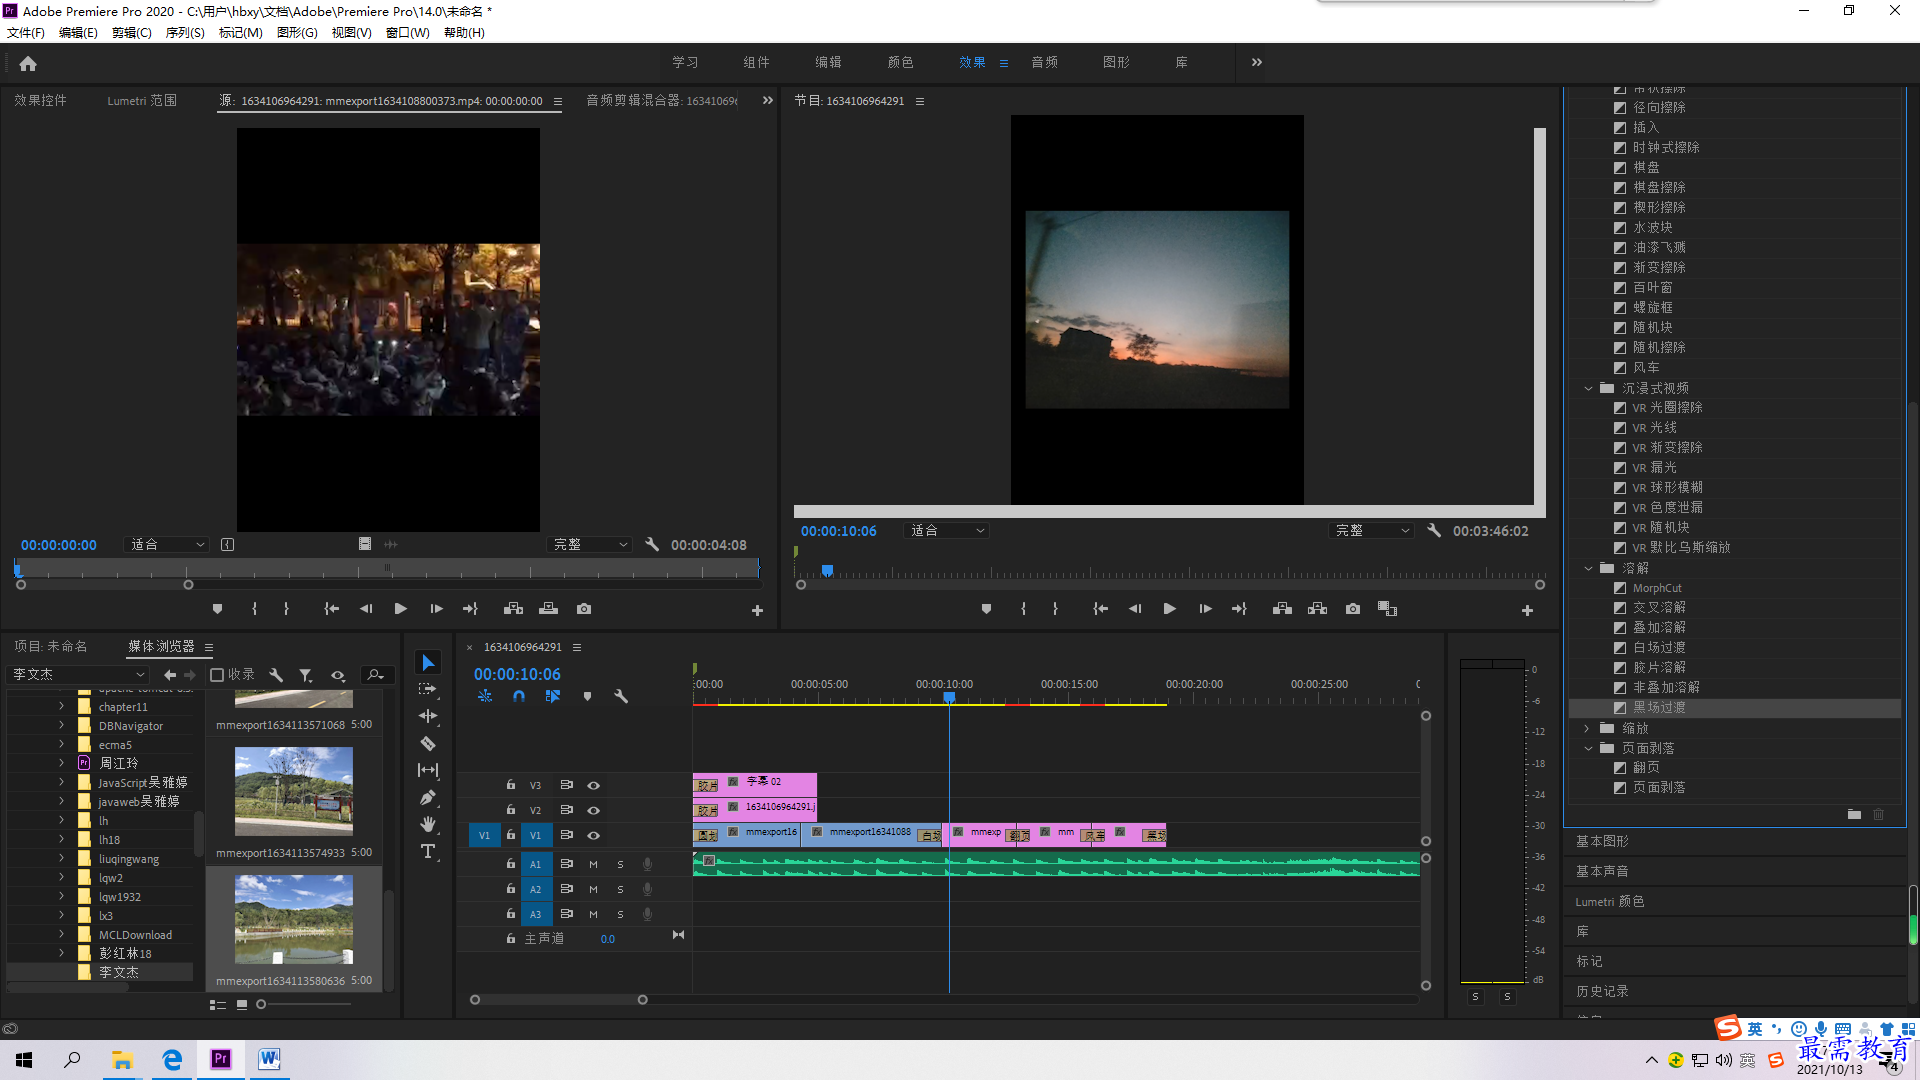Open the 图形(G) menu
This screenshot has height=1080, width=1920.
tap(297, 33)
